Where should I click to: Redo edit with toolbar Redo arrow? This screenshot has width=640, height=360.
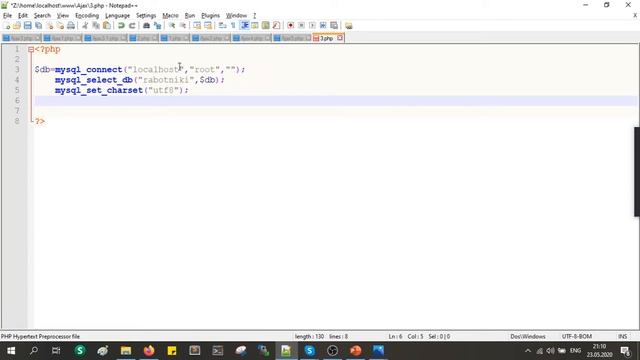(132, 26)
